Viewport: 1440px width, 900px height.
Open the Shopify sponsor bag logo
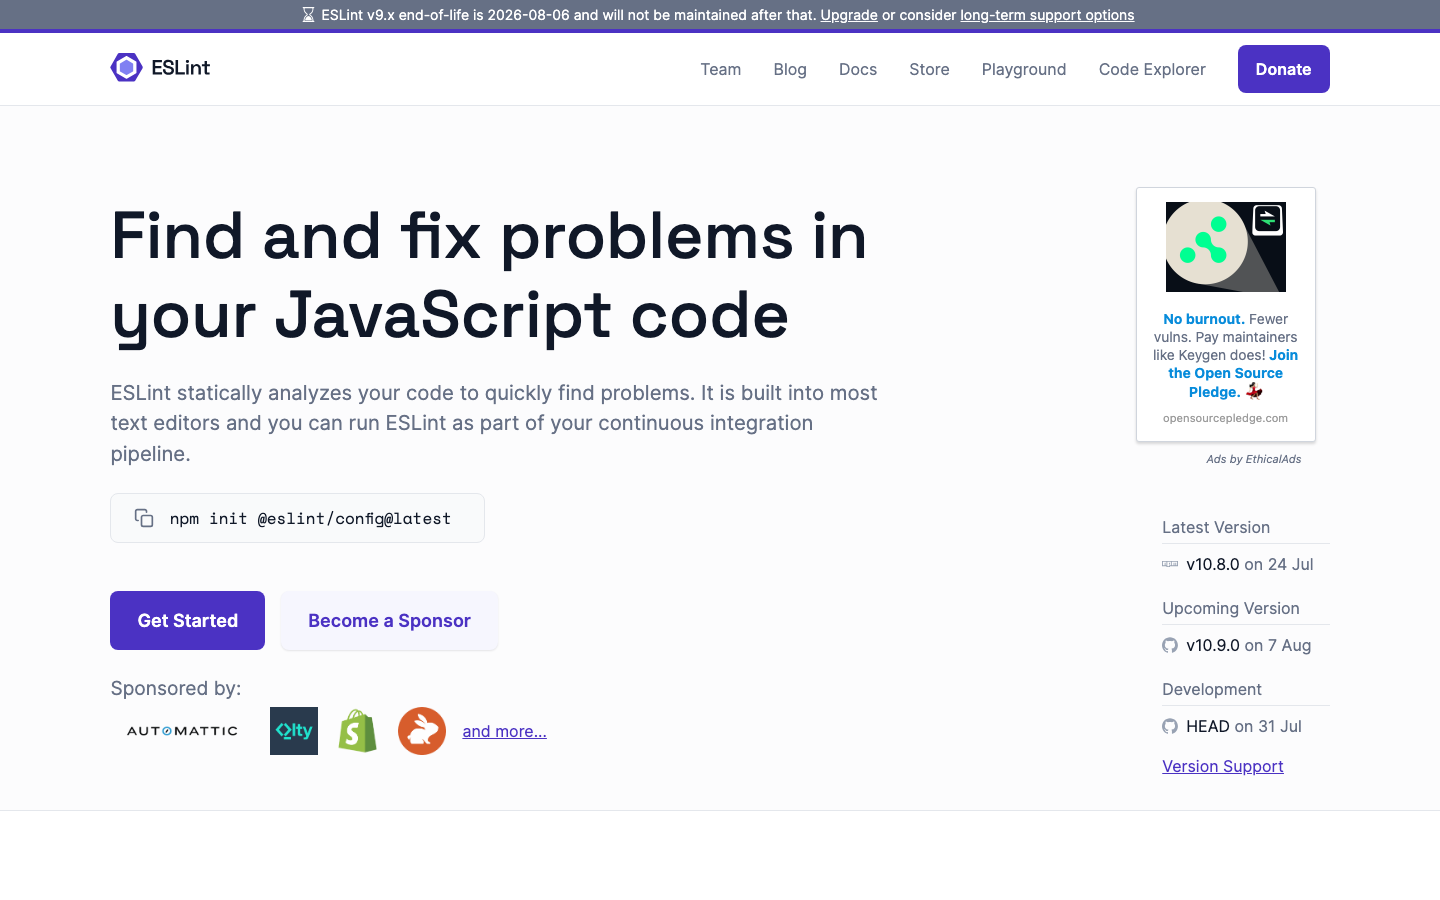(x=358, y=731)
